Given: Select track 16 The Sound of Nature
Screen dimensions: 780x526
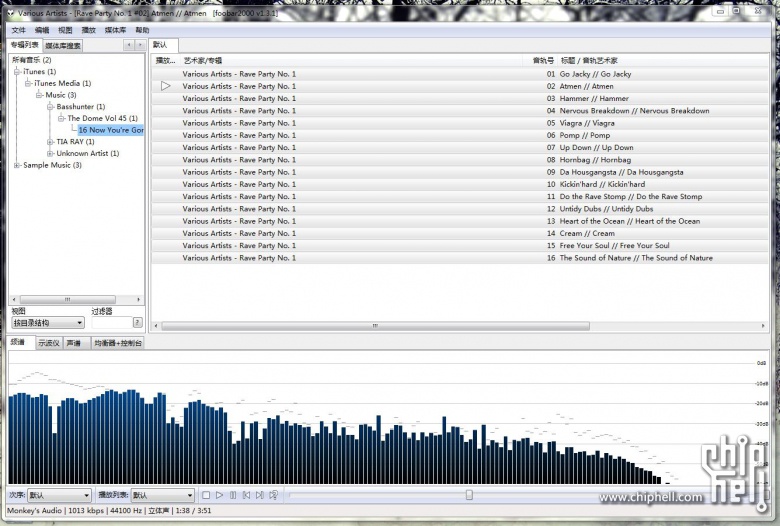Looking at the screenshot, I should [460, 258].
